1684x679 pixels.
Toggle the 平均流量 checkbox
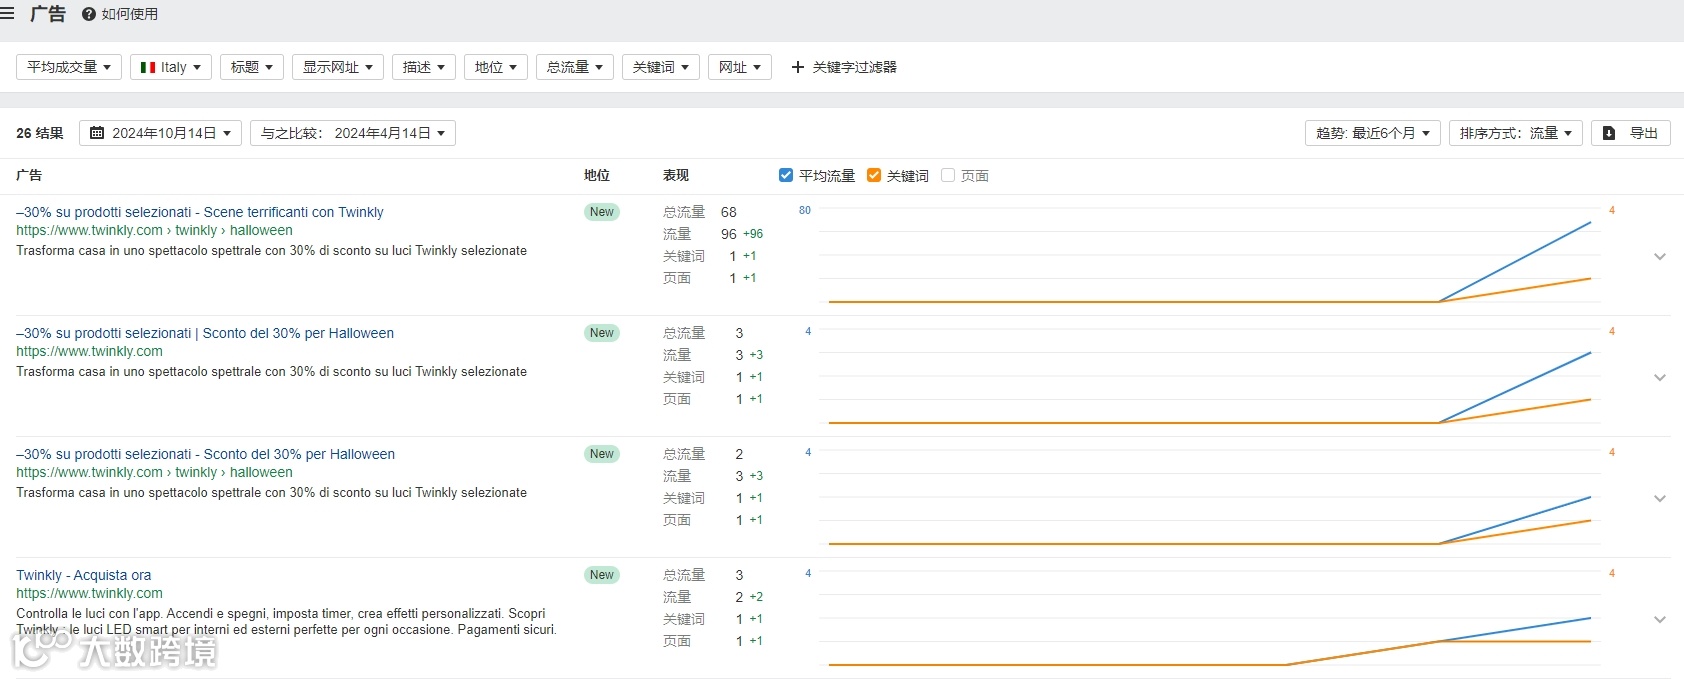point(786,175)
